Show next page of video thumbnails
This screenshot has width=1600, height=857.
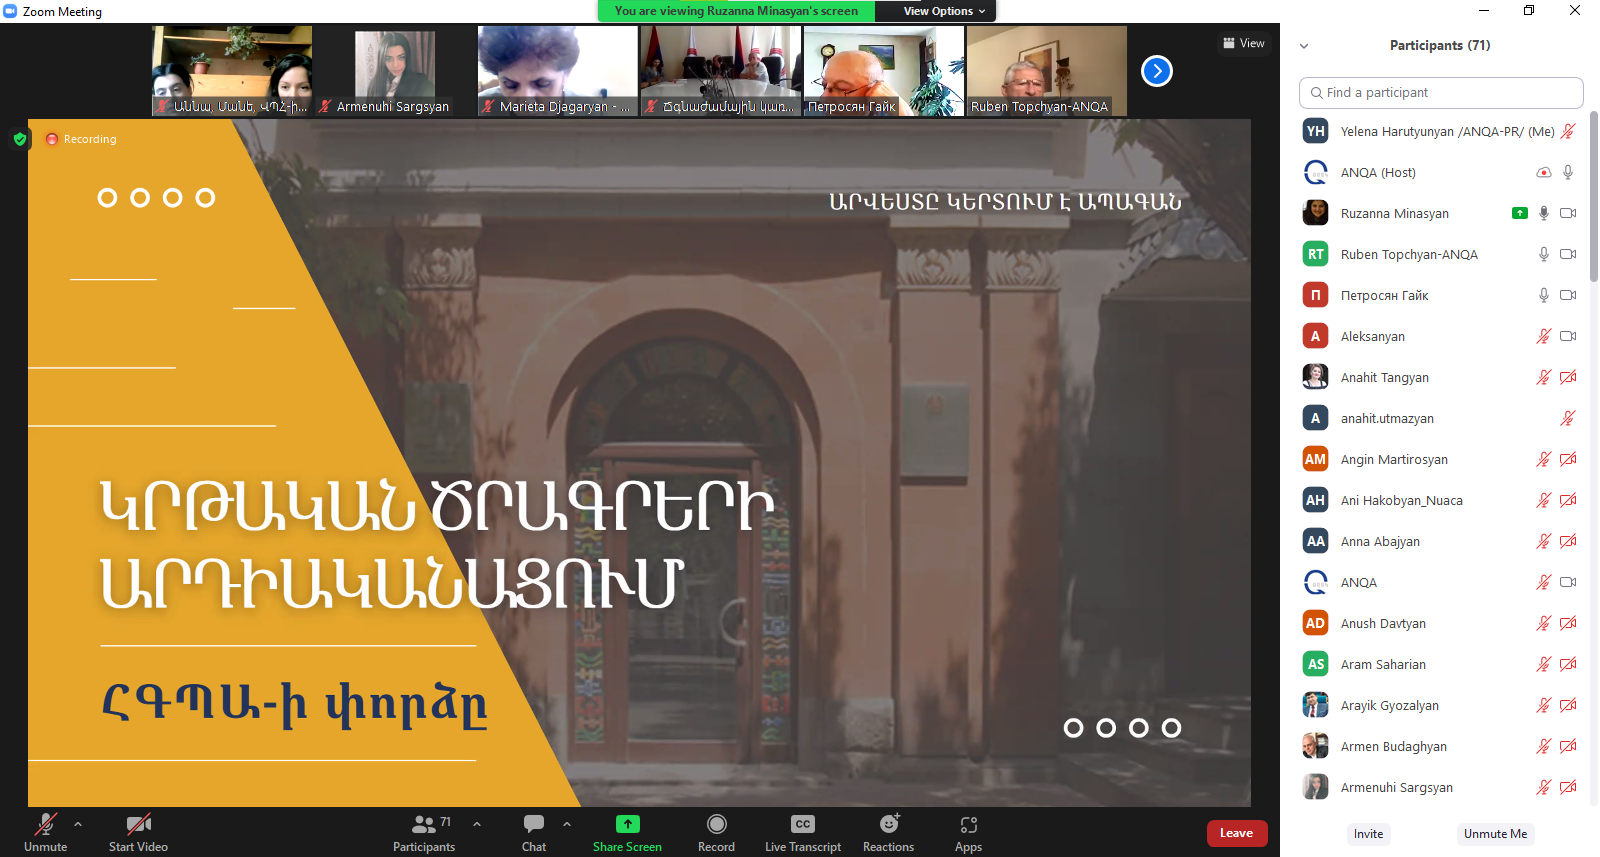pos(1156,71)
